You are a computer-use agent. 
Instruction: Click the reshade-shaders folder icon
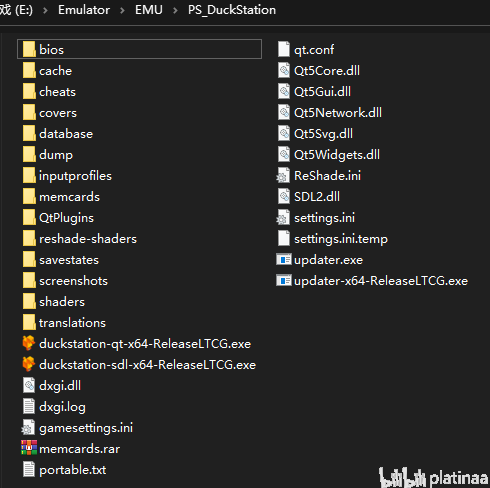click(x=29, y=239)
